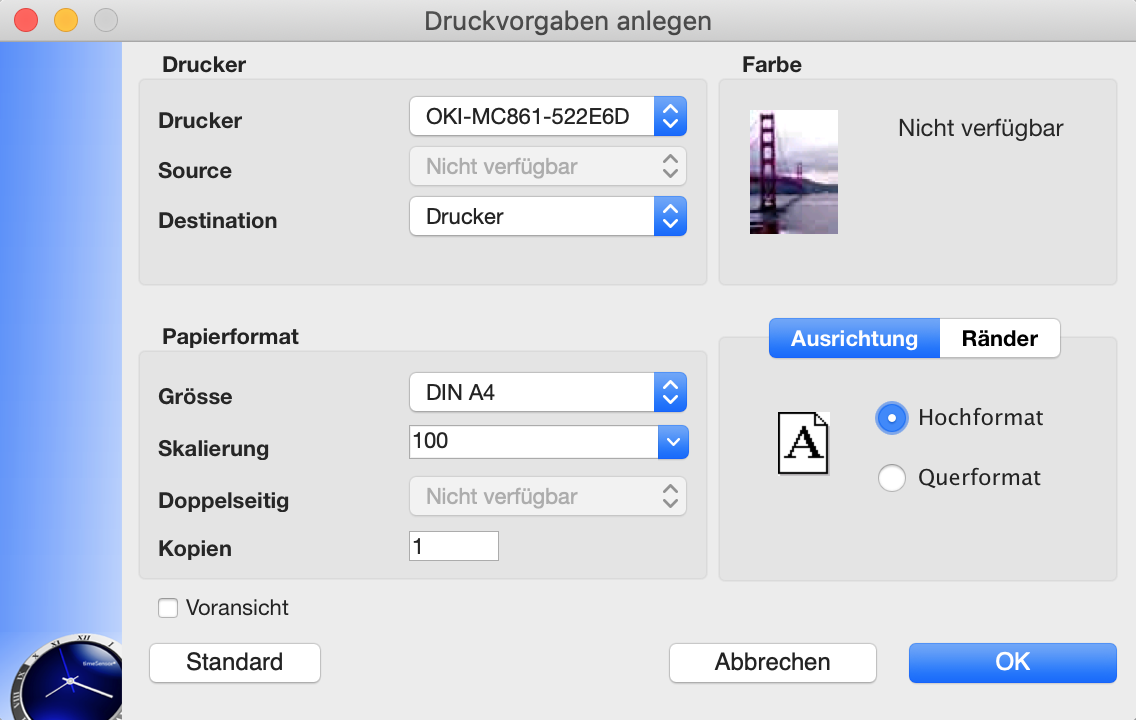Click the disabled Source dropdown
The width and height of the screenshot is (1136, 720).
point(548,167)
